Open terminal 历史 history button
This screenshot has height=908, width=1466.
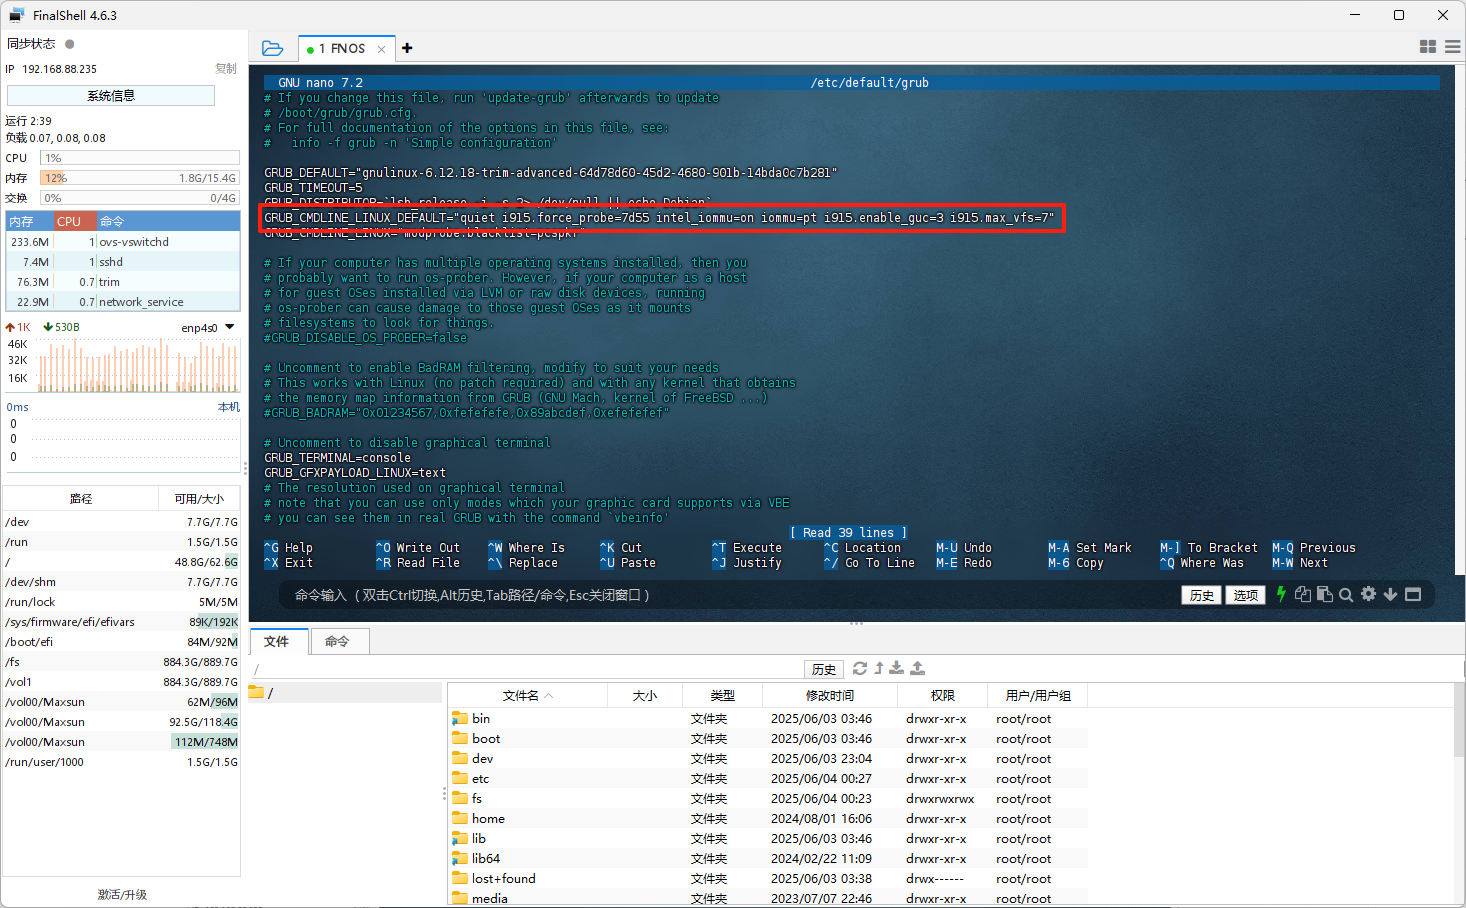(1202, 595)
